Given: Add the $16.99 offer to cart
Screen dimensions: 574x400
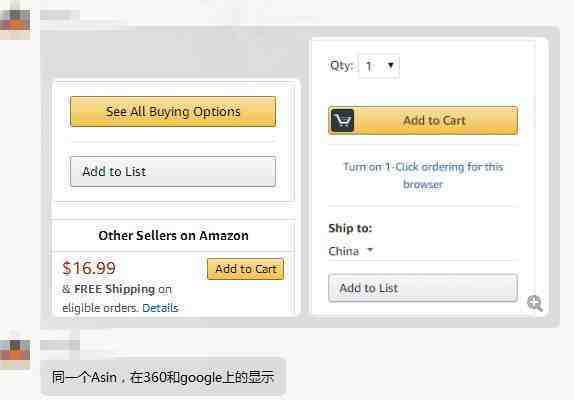Looking at the screenshot, I should coord(245,269).
